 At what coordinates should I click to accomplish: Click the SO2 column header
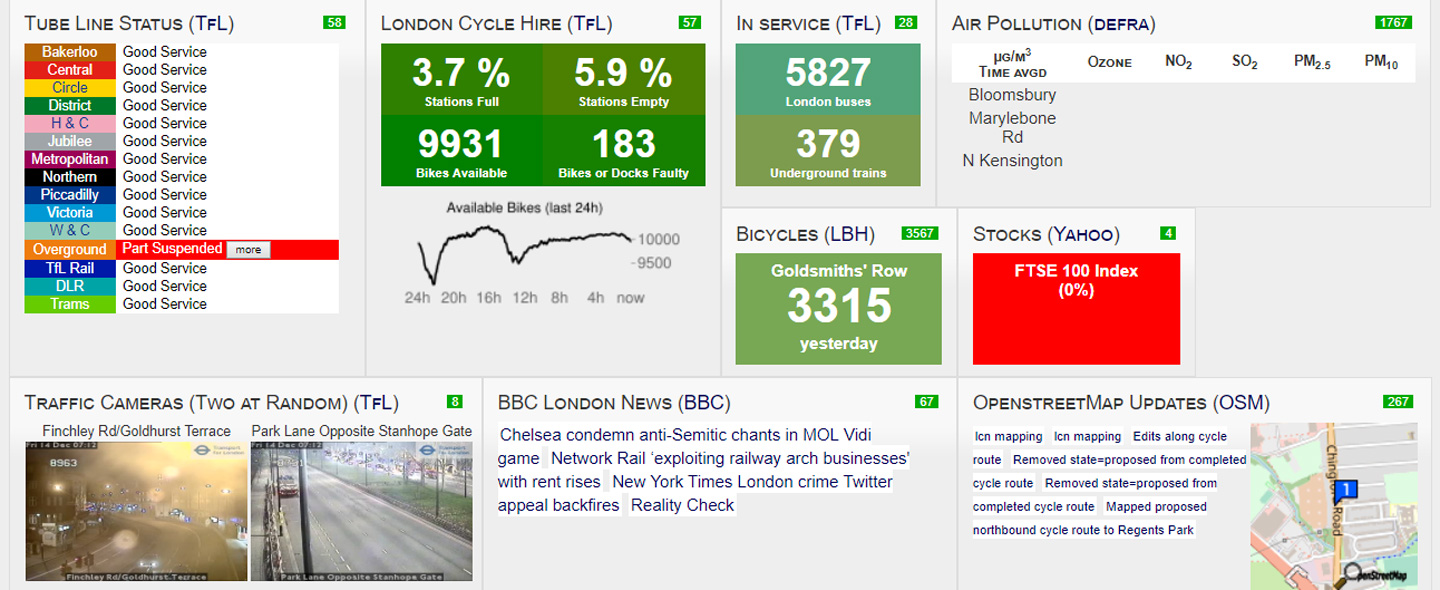pyautogui.click(x=1245, y=62)
